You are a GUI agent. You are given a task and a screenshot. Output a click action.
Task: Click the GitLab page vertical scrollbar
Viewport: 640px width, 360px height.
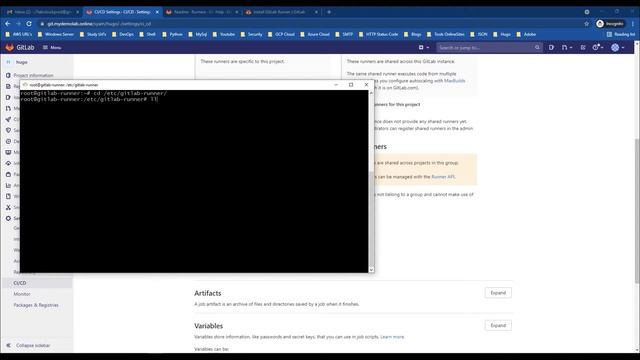637,210
